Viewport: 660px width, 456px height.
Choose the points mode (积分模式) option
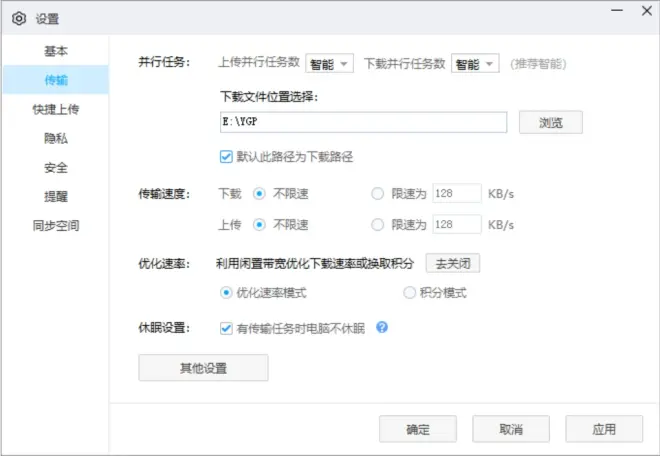(x=409, y=293)
